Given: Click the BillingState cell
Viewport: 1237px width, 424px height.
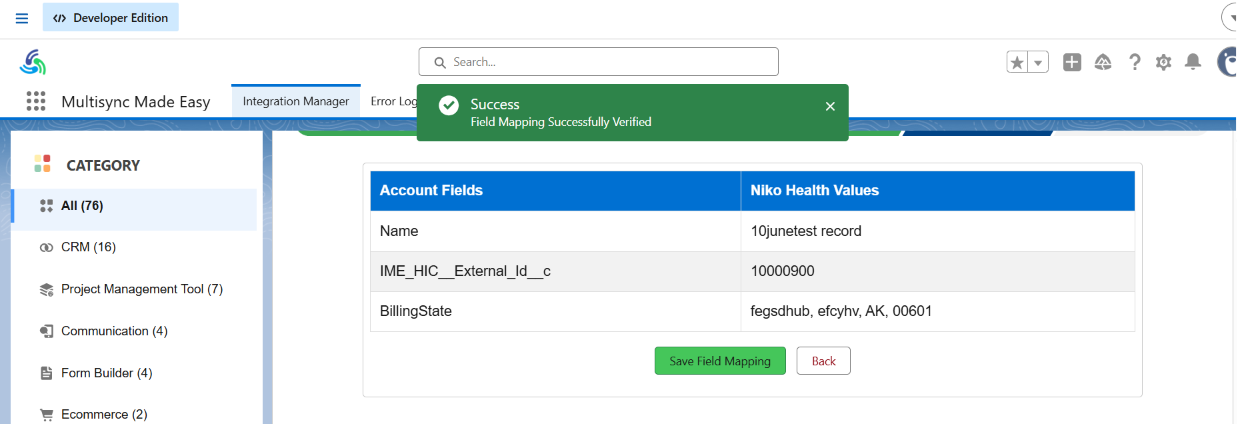Looking at the screenshot, I should coord(556,311).
